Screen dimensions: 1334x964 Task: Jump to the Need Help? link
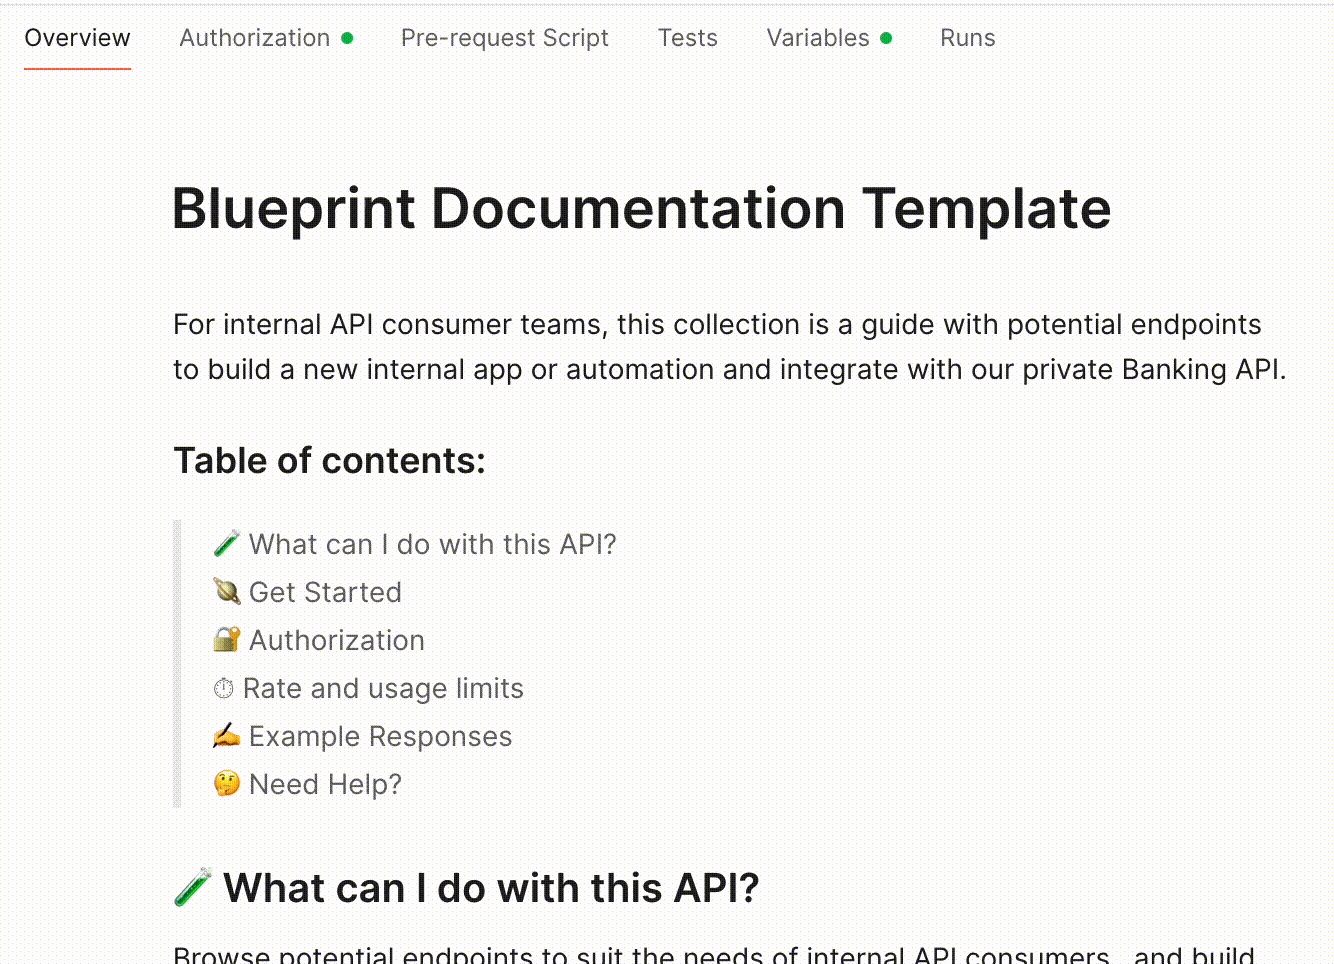325,784
